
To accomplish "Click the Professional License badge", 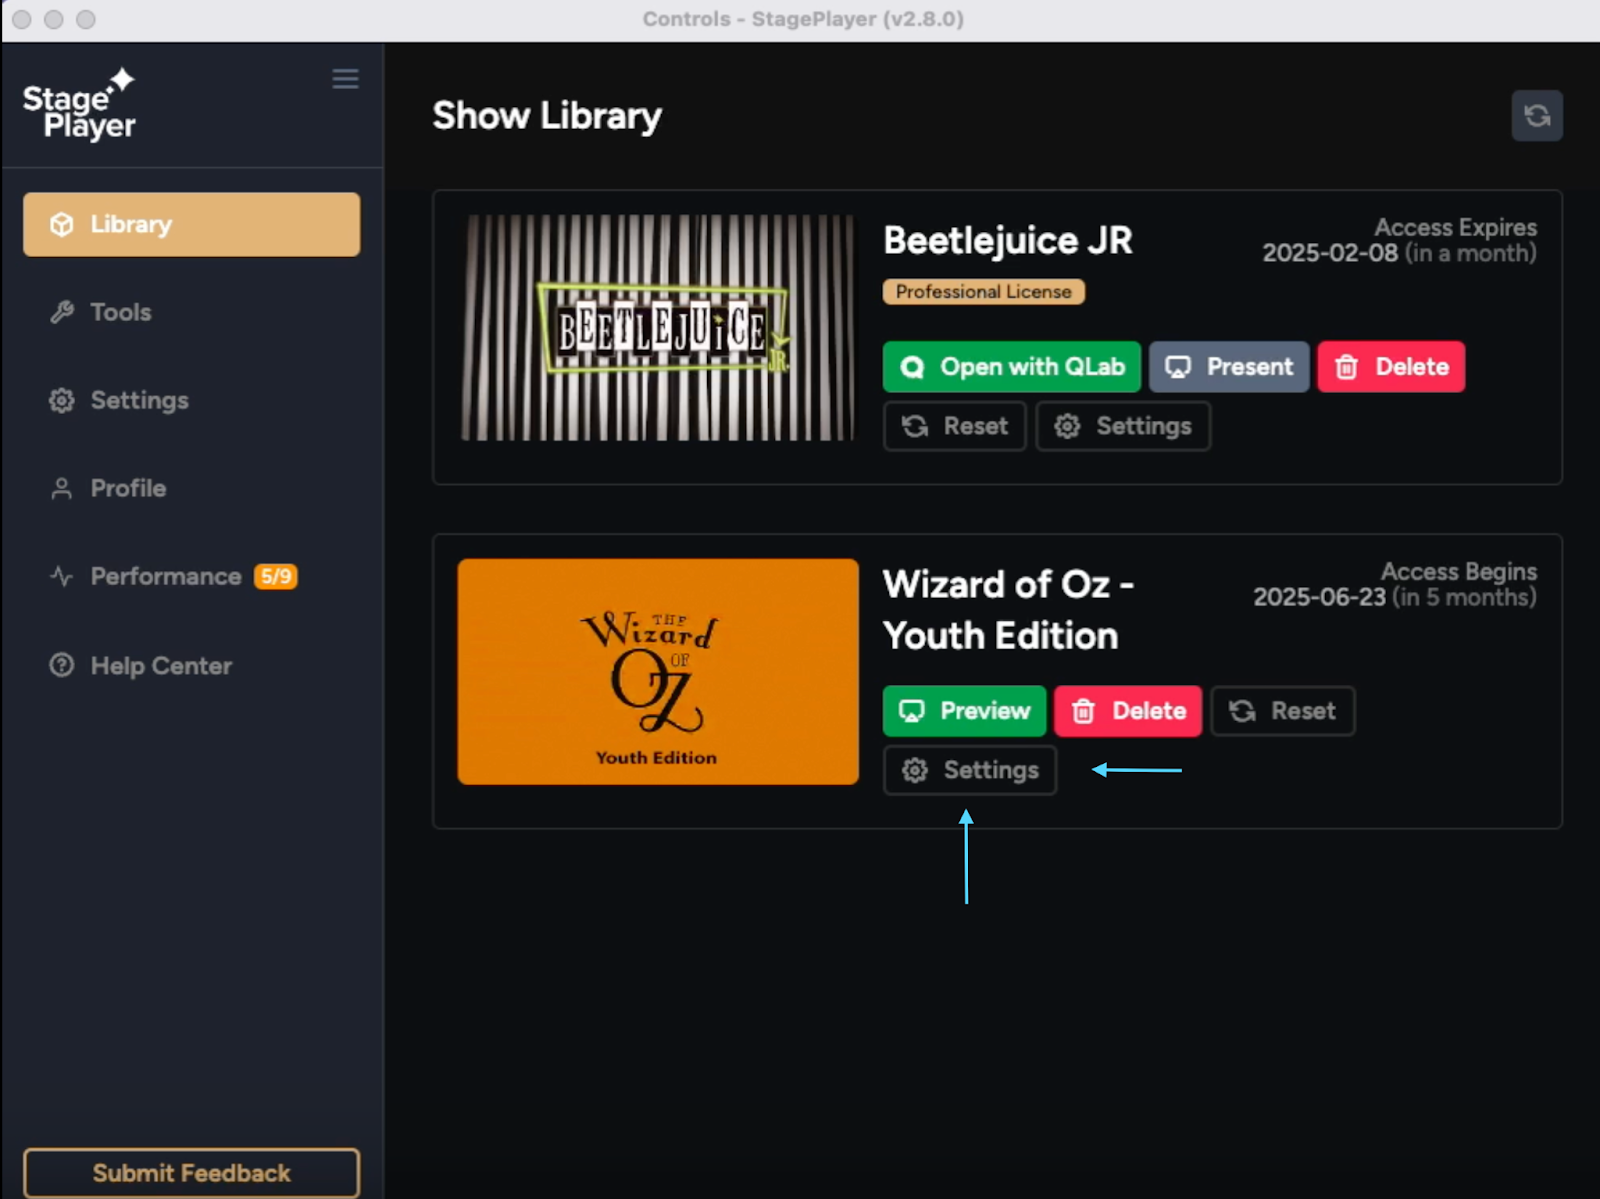I will tap(984, 292).
